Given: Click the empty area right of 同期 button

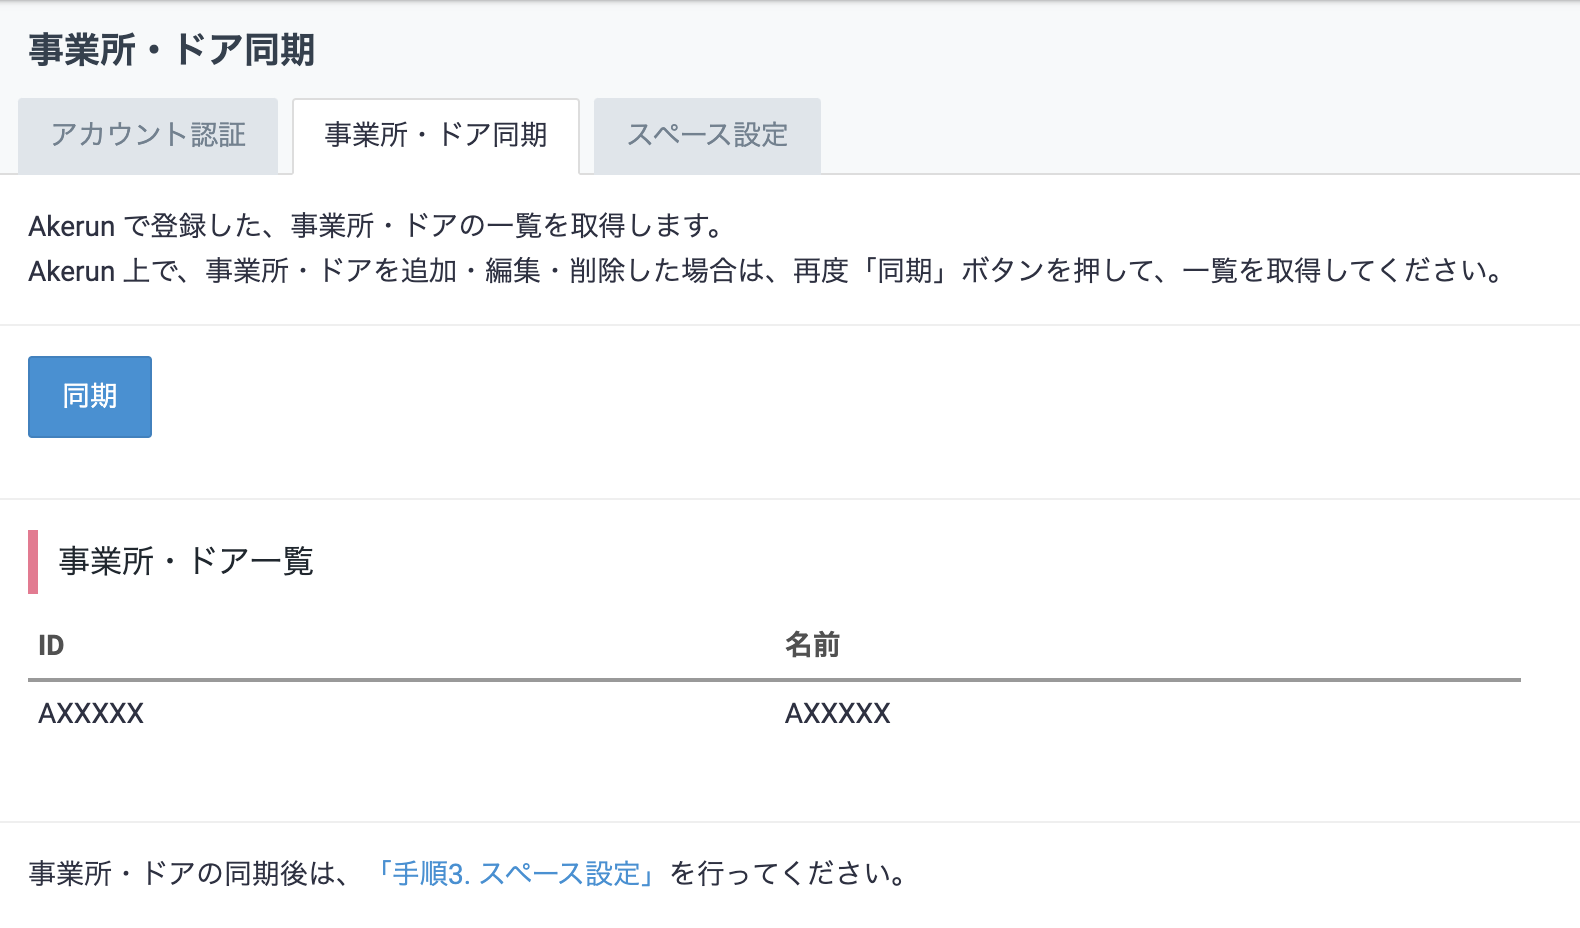Looking at the screenshot, I should [x=800, y=397].
